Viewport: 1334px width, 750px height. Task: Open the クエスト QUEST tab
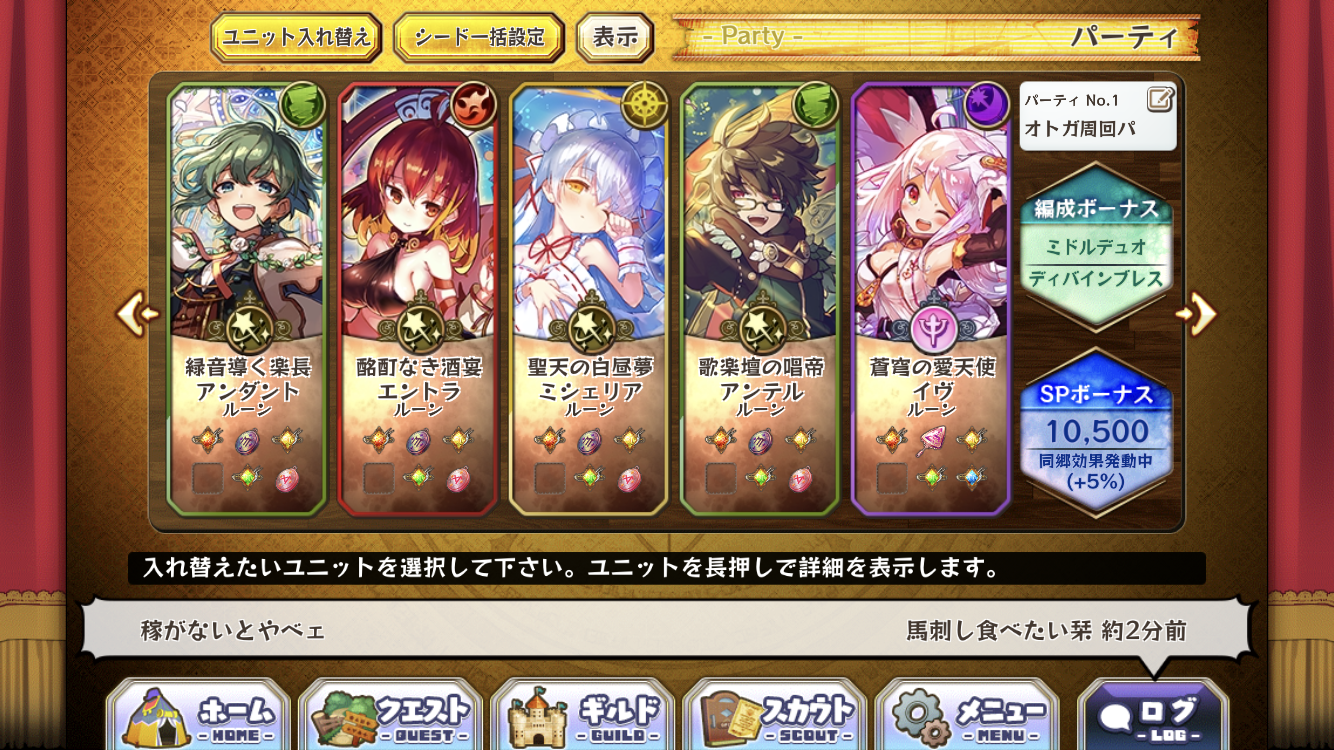coord(391,716)
